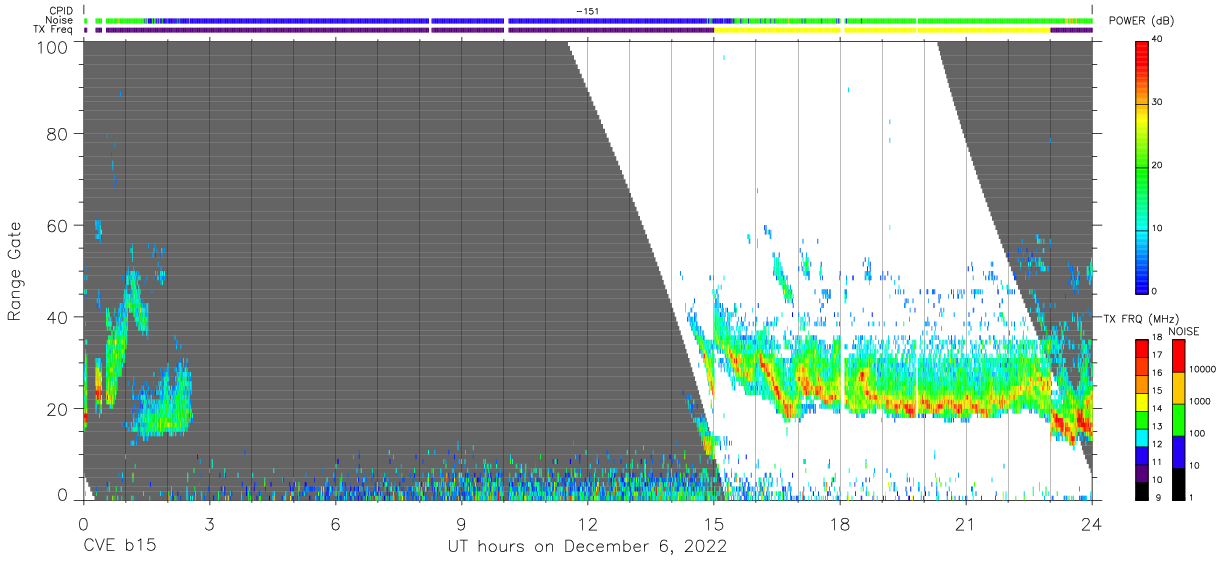Click the 1000 noise scale label
The height and width of the screenshot is (567, 1228).
tap(1199, 400)
